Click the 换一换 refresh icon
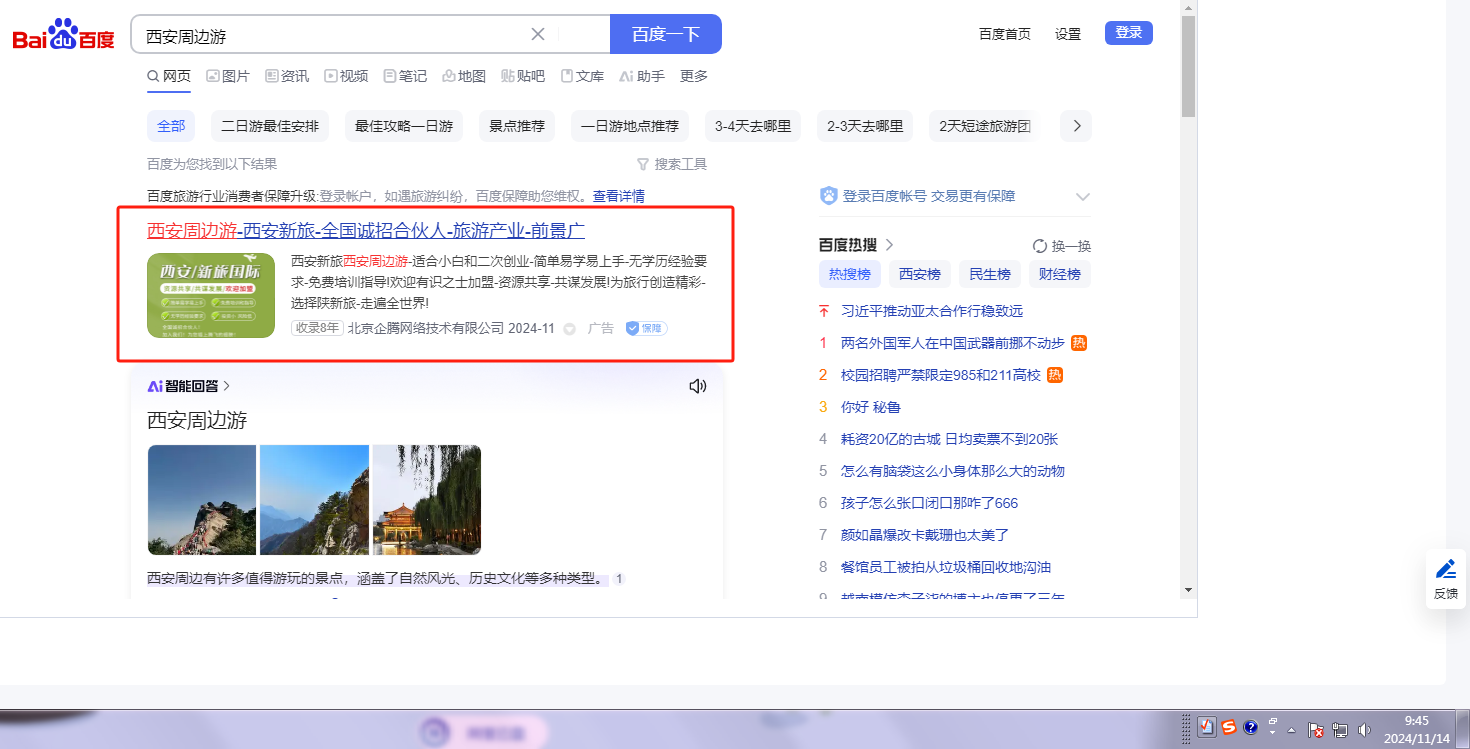The width and height of the screenshot is (1470, 749). (x=1040, y=246)
